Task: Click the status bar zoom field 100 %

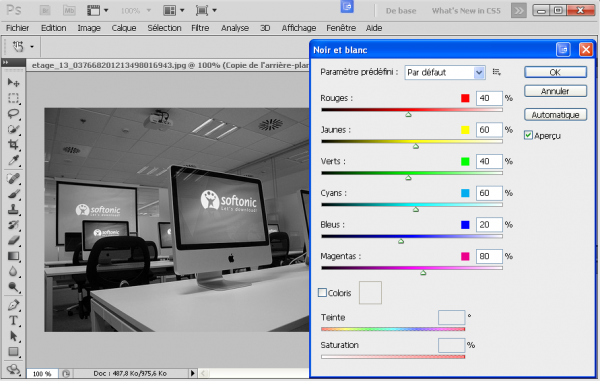Action: (x=42, y=374)
